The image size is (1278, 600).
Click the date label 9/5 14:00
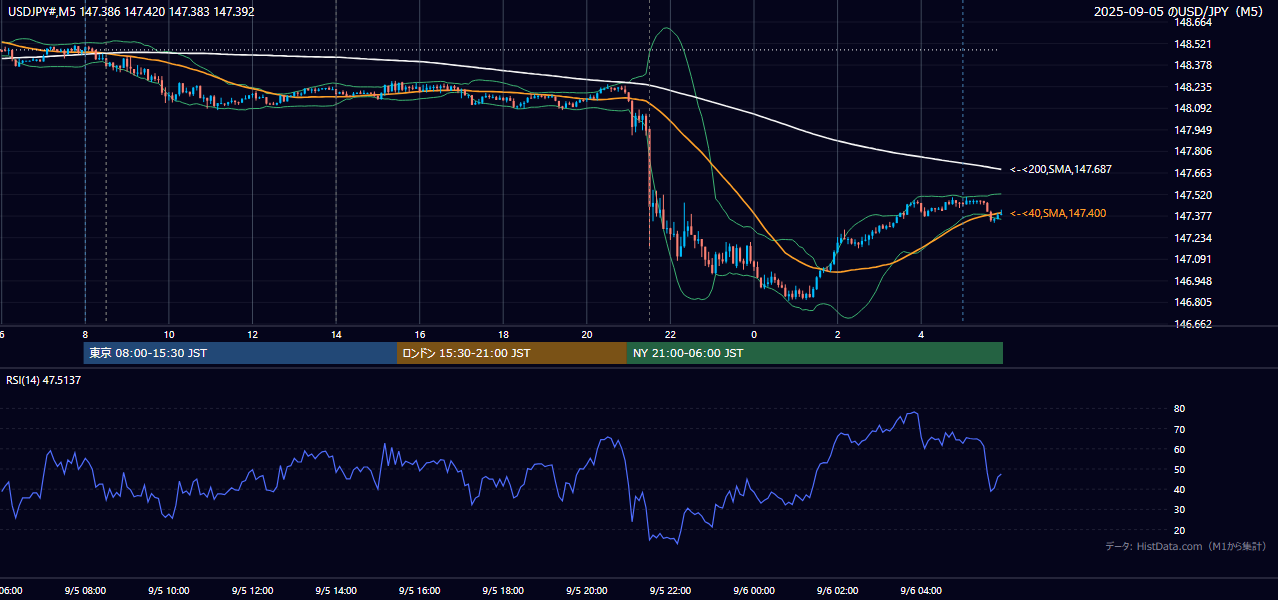[x=336, y=591]
